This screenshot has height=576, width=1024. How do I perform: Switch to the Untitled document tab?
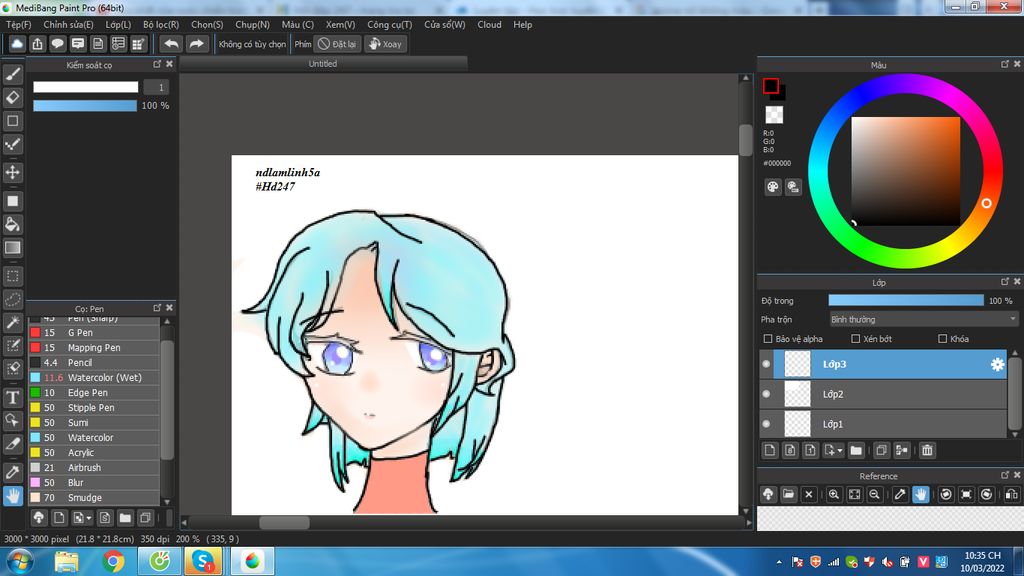pos(323,64)
